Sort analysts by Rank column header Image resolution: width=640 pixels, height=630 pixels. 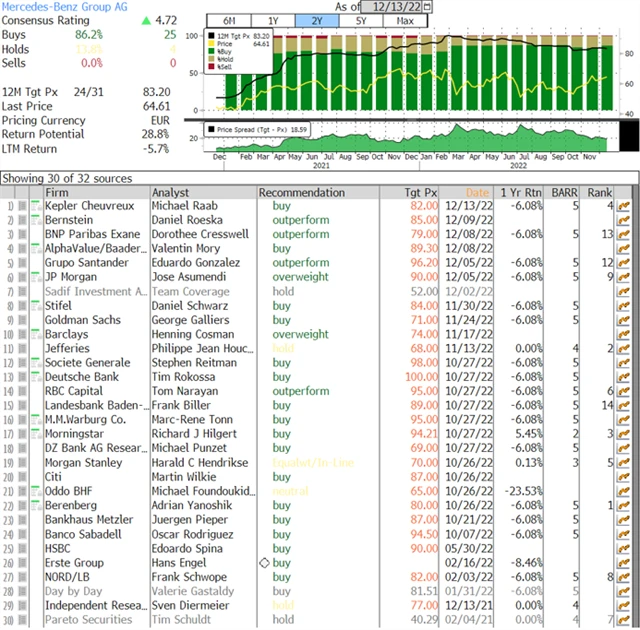pyautogui.click(x=600, y=192)
